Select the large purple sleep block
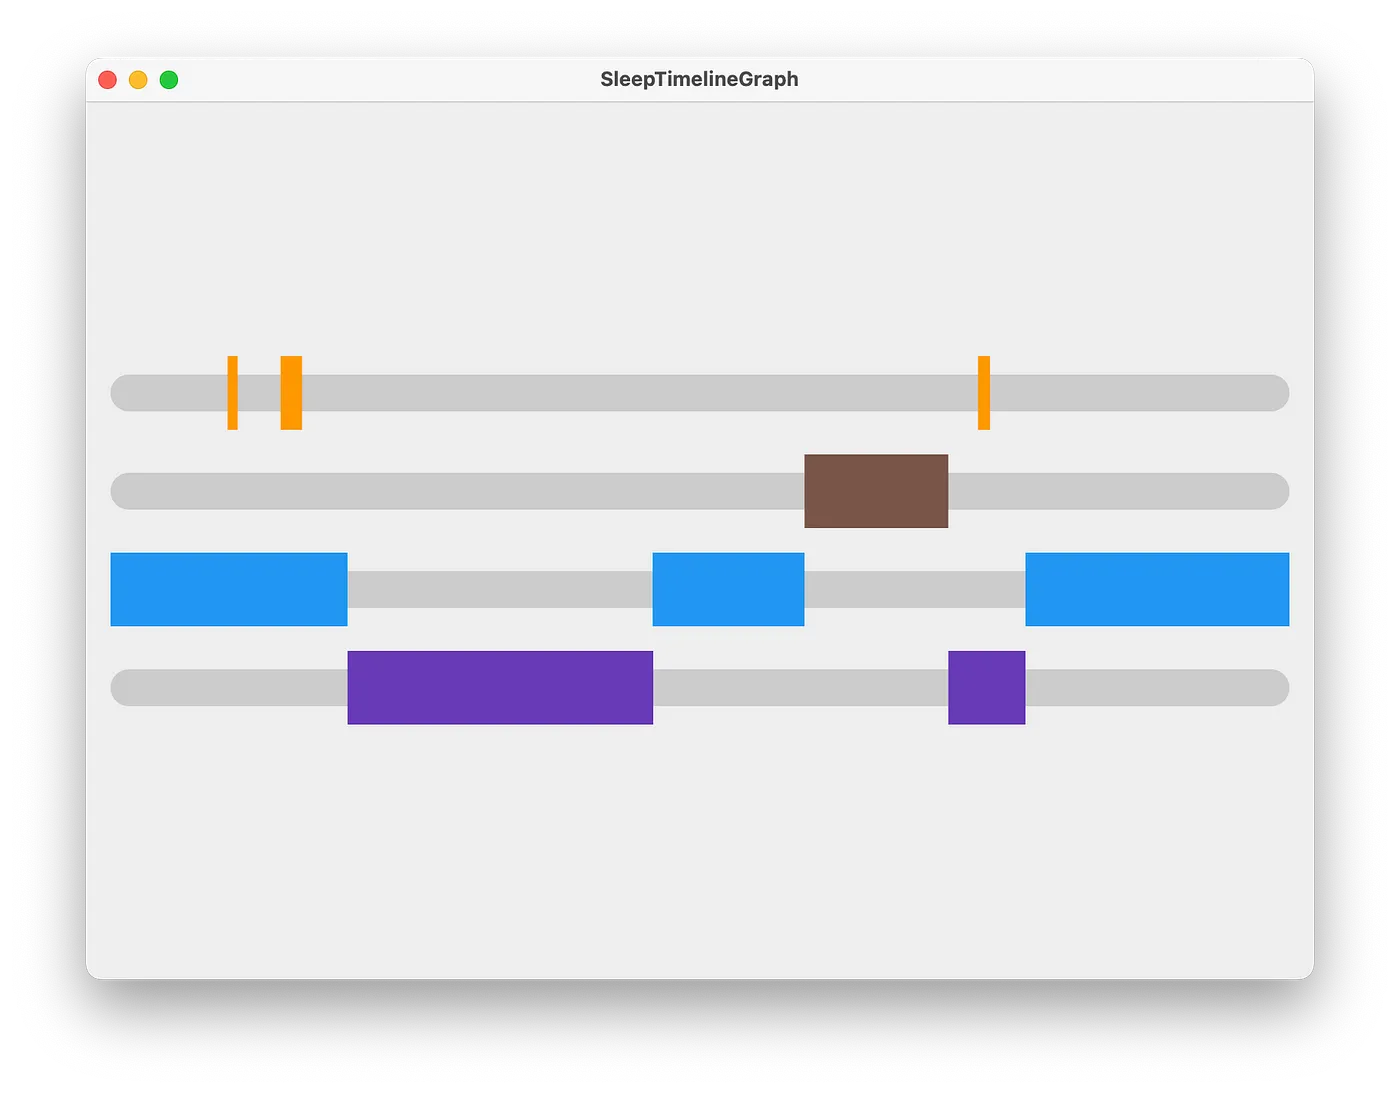Image resolution: width=1400 pixels, height=1093 pixels. 500,688
